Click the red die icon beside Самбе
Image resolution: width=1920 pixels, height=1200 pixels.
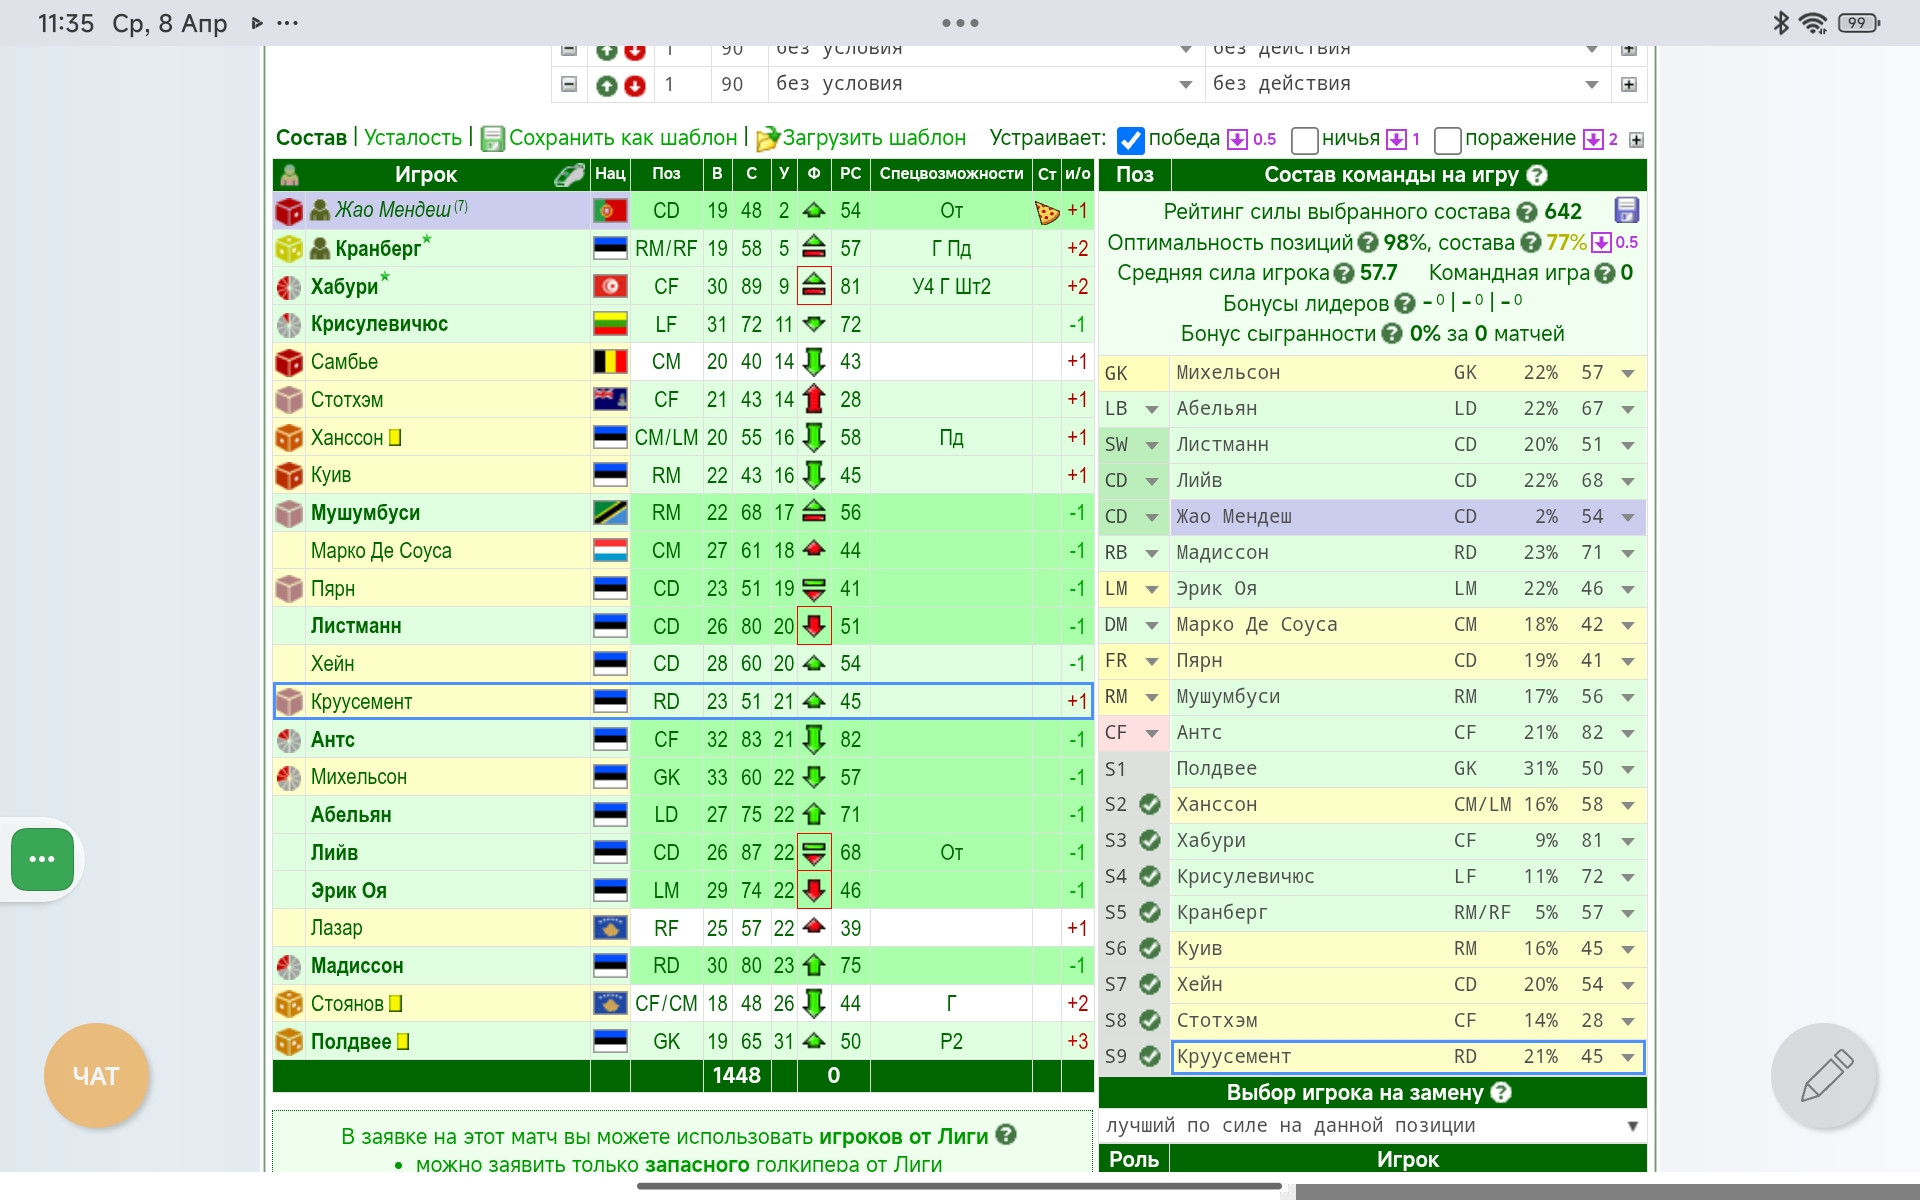289,362
